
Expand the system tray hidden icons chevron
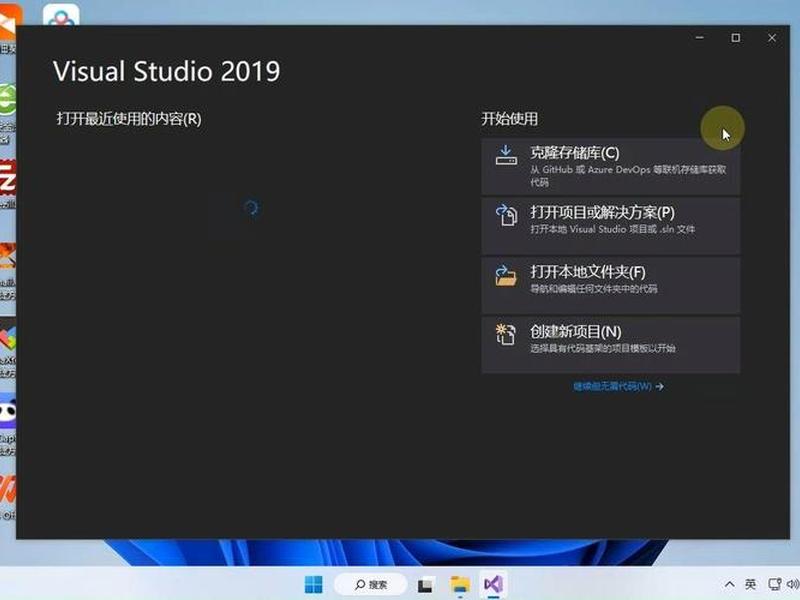click(x=730, y=584)
